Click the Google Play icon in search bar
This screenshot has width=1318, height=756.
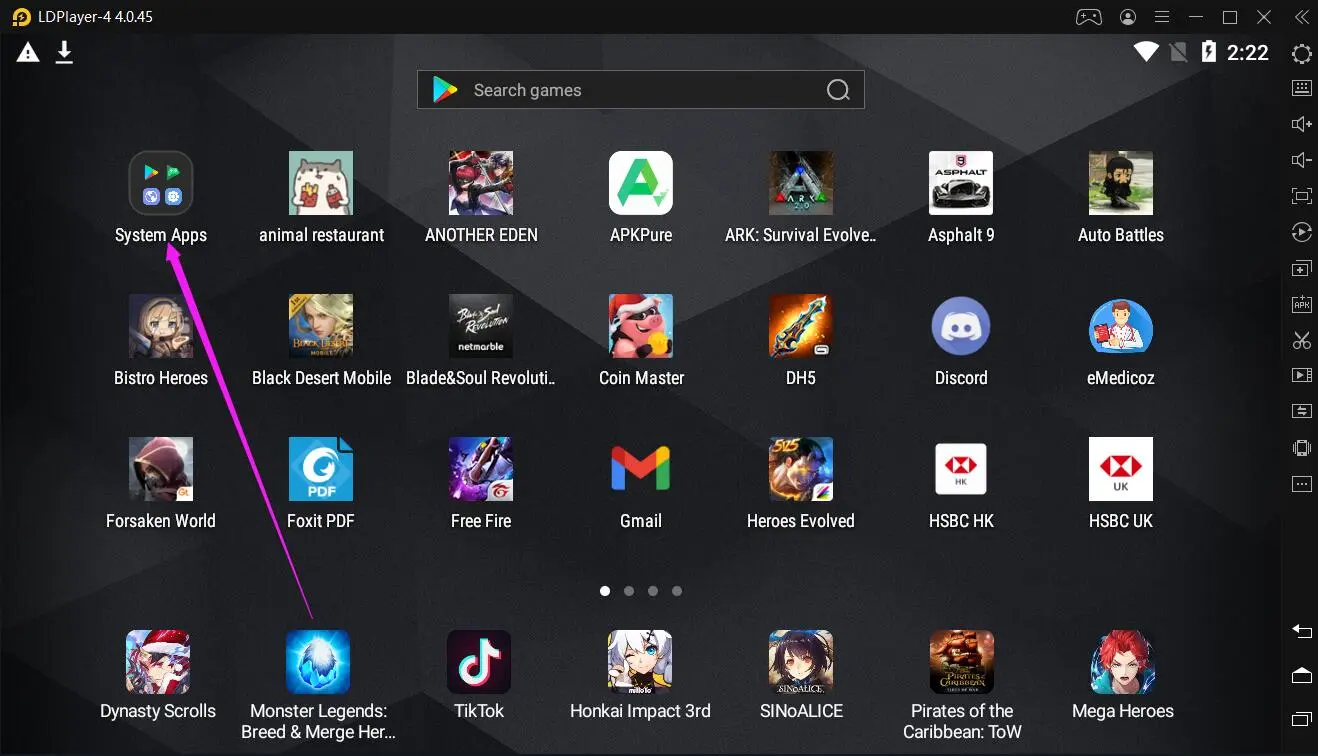444,90
